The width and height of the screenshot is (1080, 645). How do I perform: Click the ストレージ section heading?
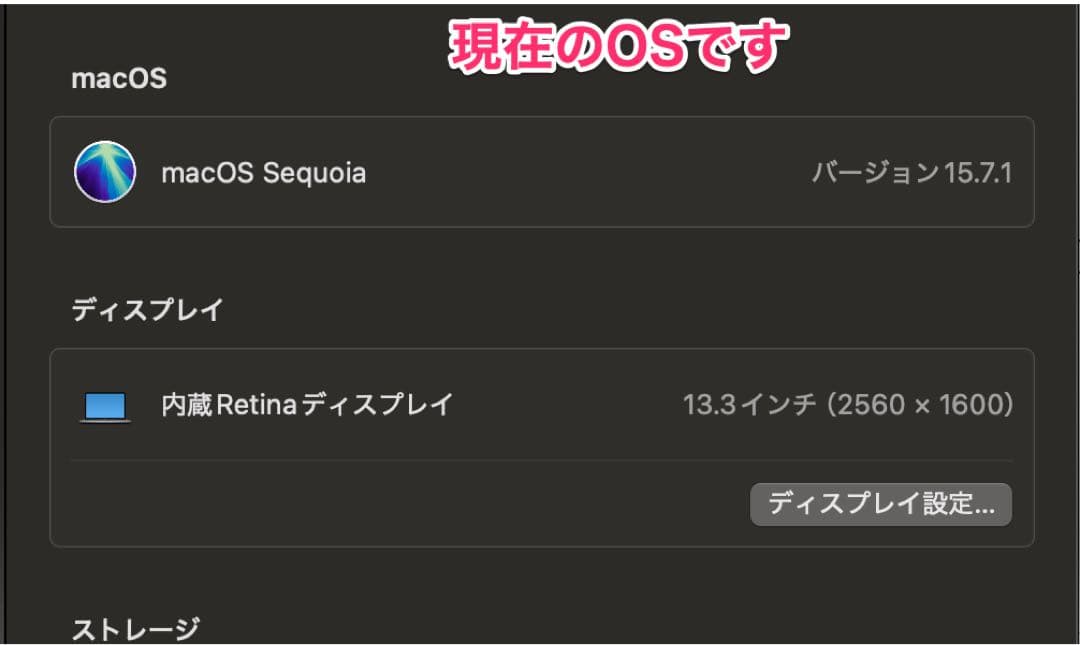point(135,629)
